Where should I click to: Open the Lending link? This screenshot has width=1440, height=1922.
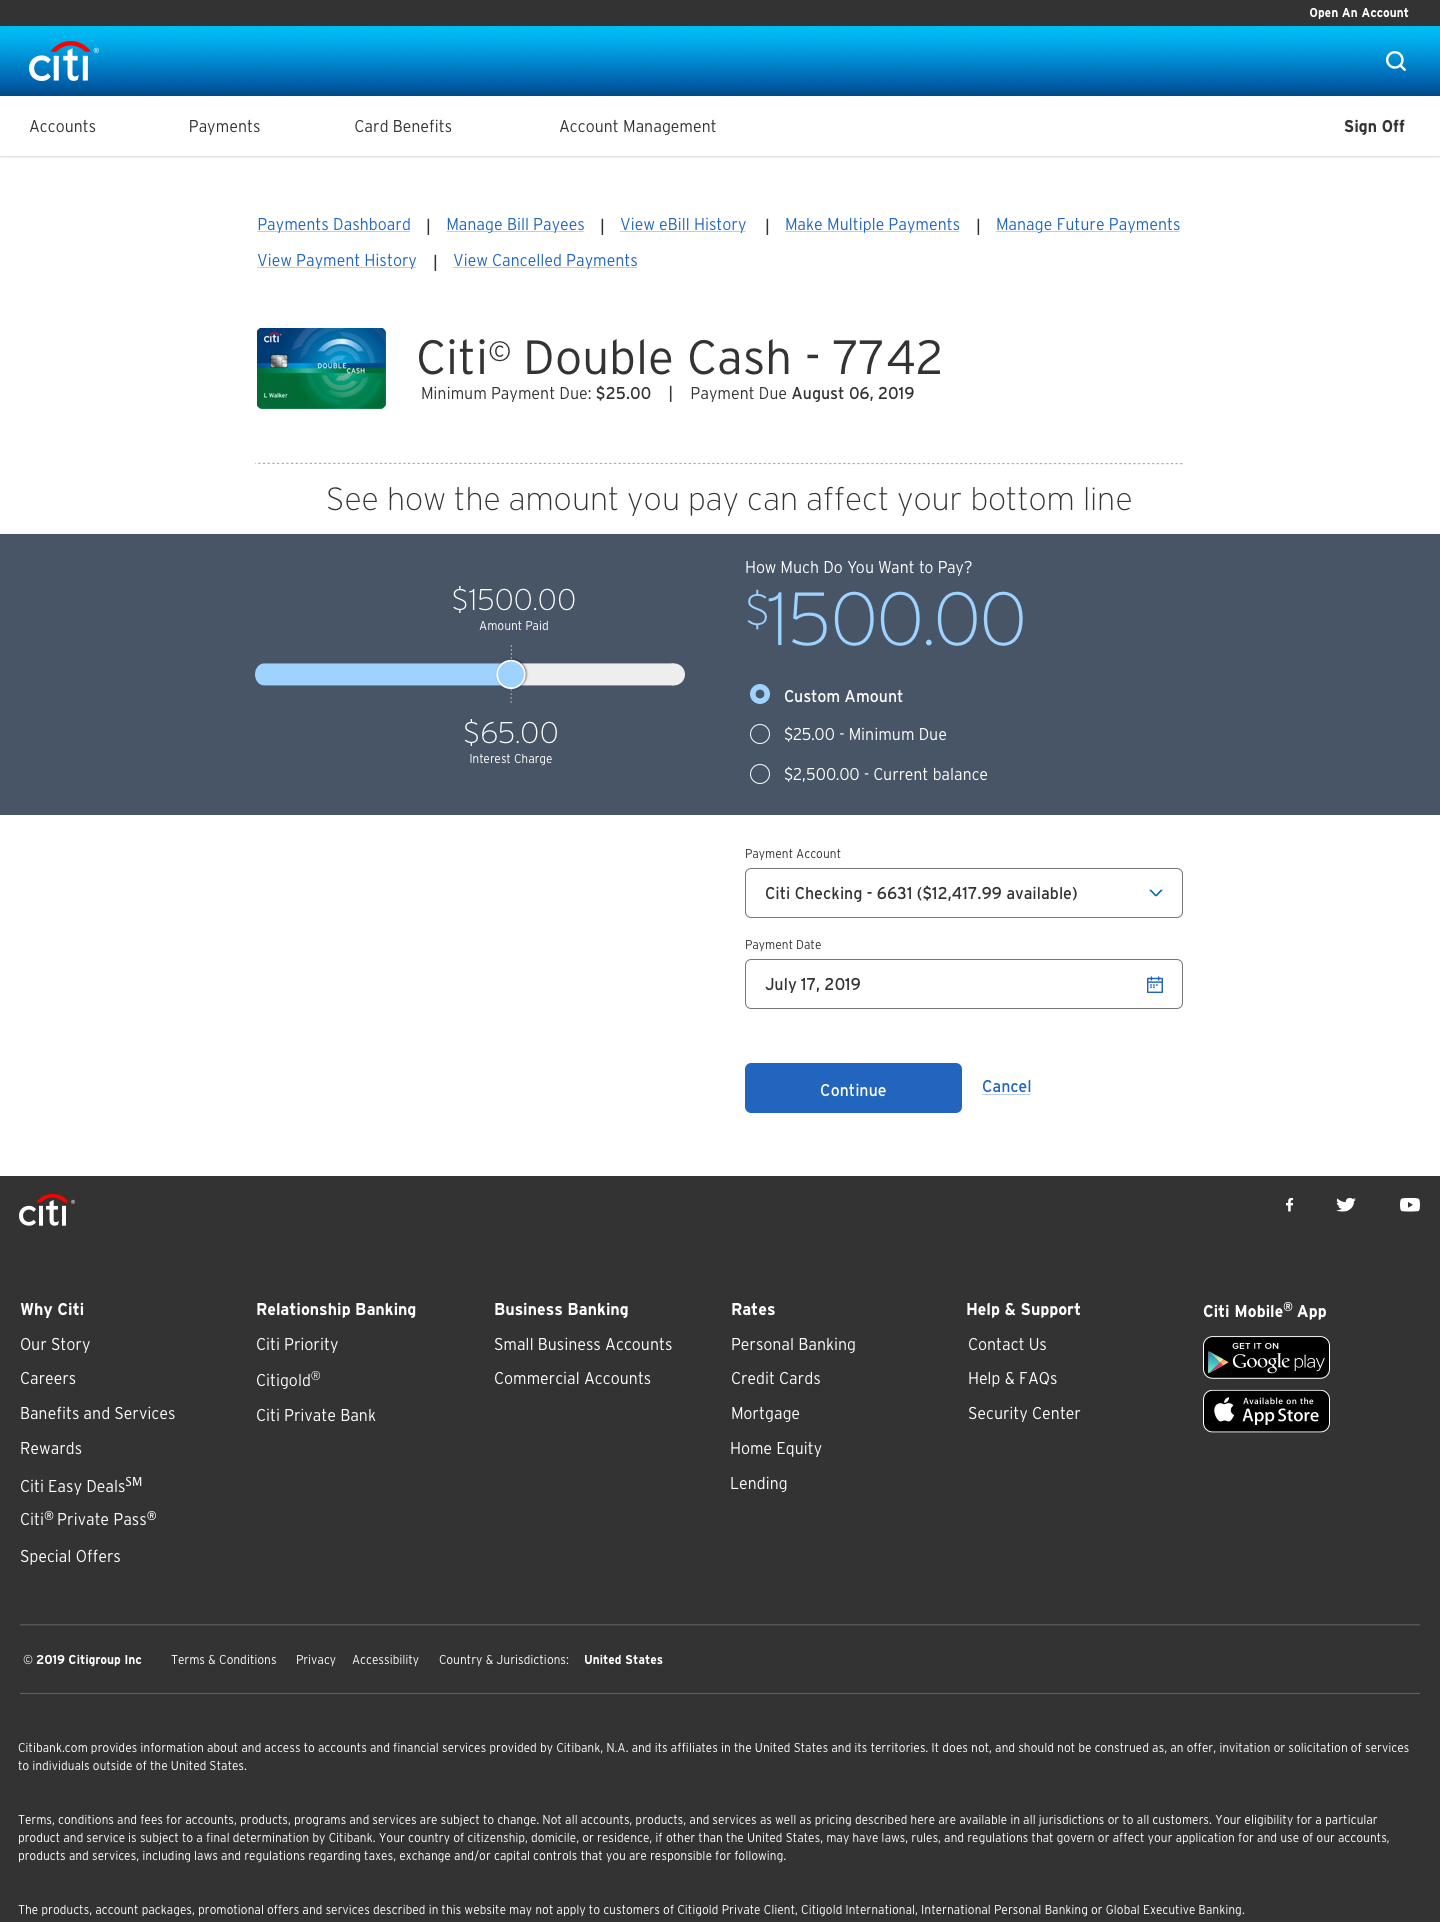758,1484
